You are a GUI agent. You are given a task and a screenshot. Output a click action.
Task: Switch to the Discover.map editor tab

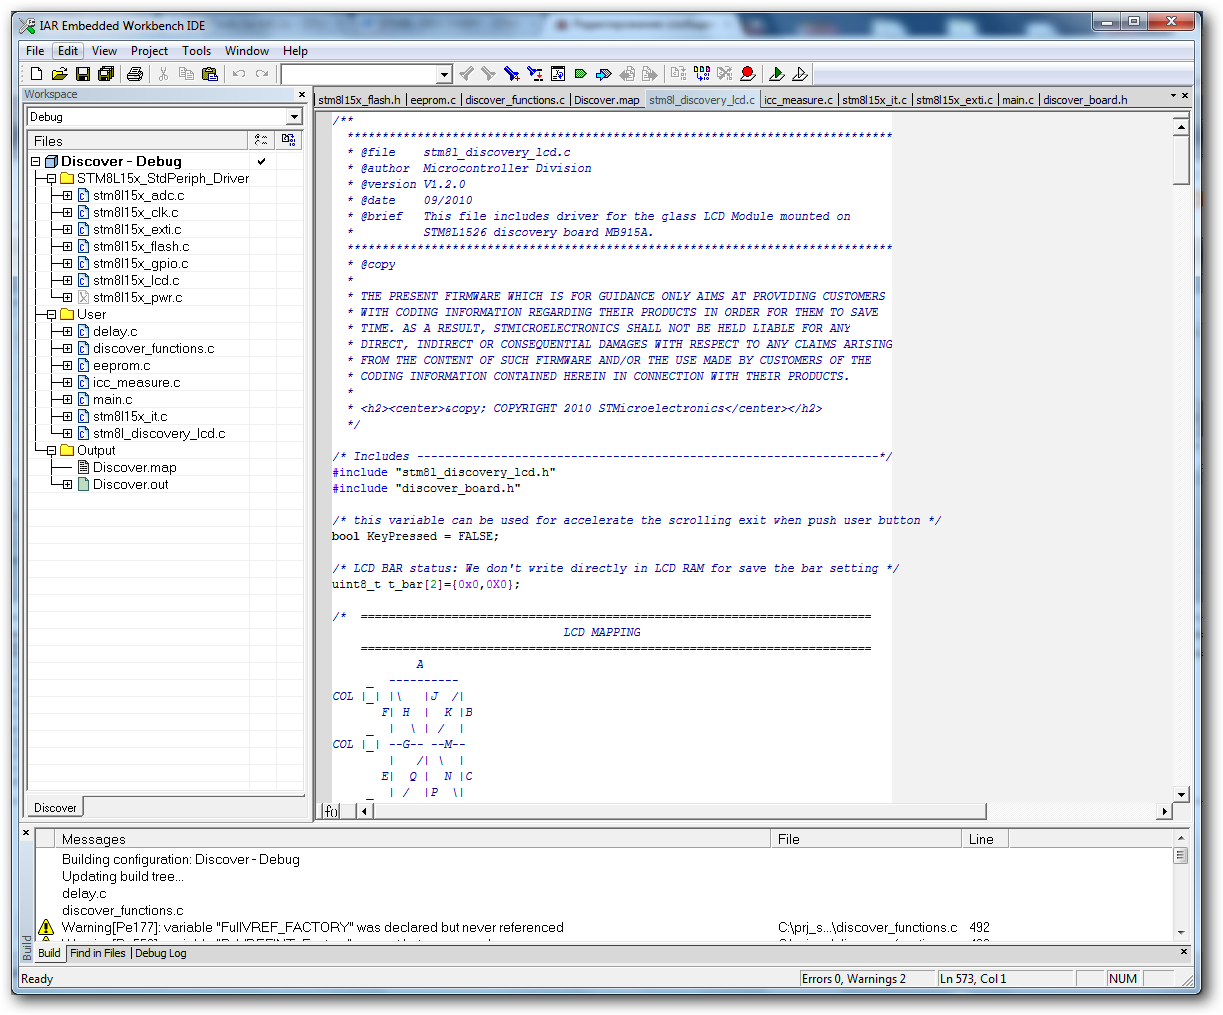point(607,100)
